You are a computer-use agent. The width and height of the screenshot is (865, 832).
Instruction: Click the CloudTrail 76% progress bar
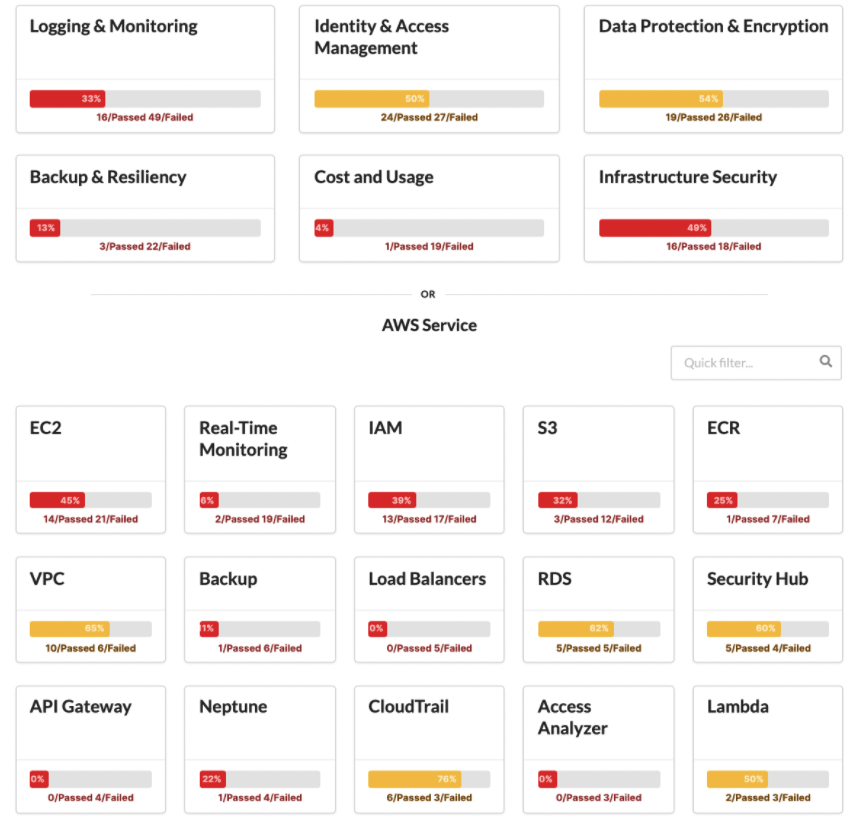pyautogui.click(x=429, y=779)
